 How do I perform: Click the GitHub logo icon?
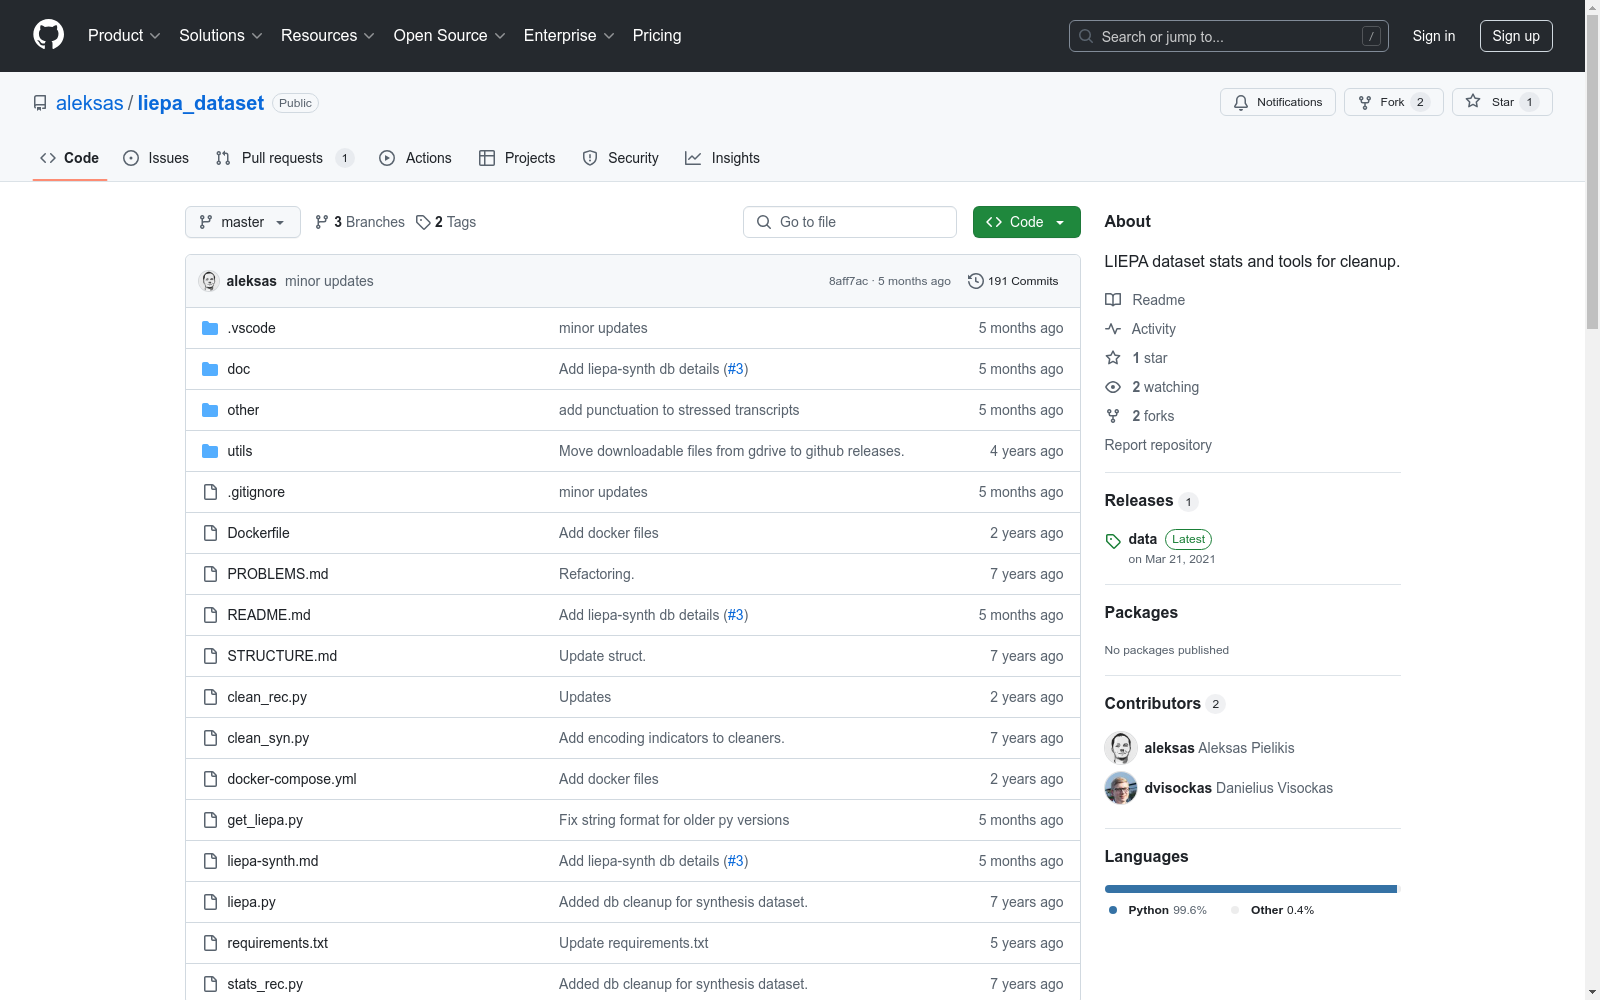coord(48,35)
